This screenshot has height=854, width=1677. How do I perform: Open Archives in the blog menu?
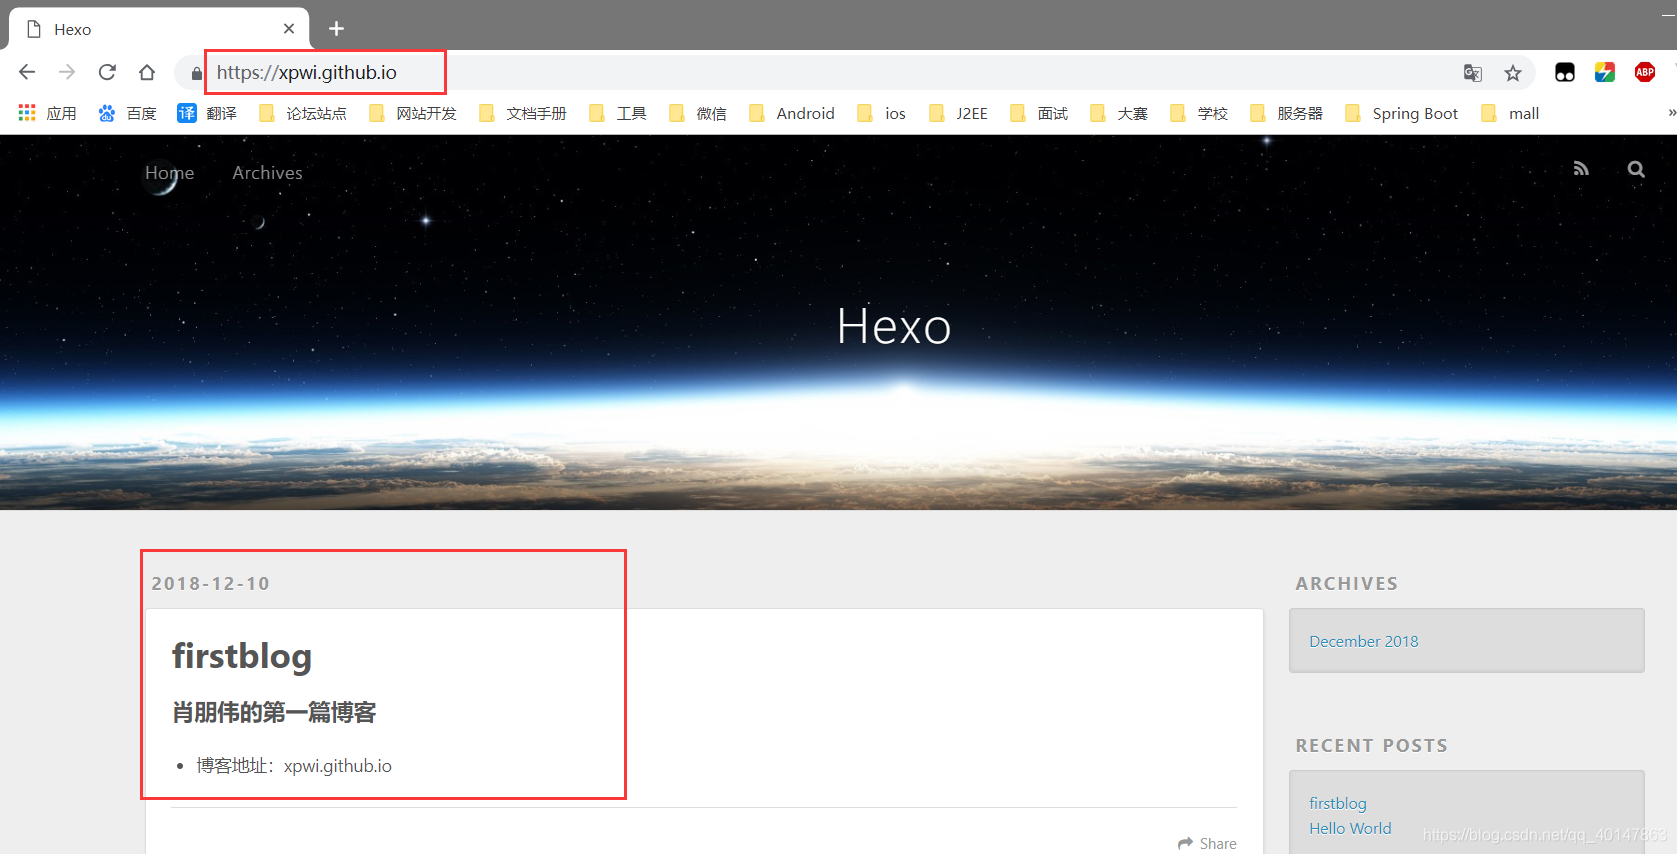[267, 172]
